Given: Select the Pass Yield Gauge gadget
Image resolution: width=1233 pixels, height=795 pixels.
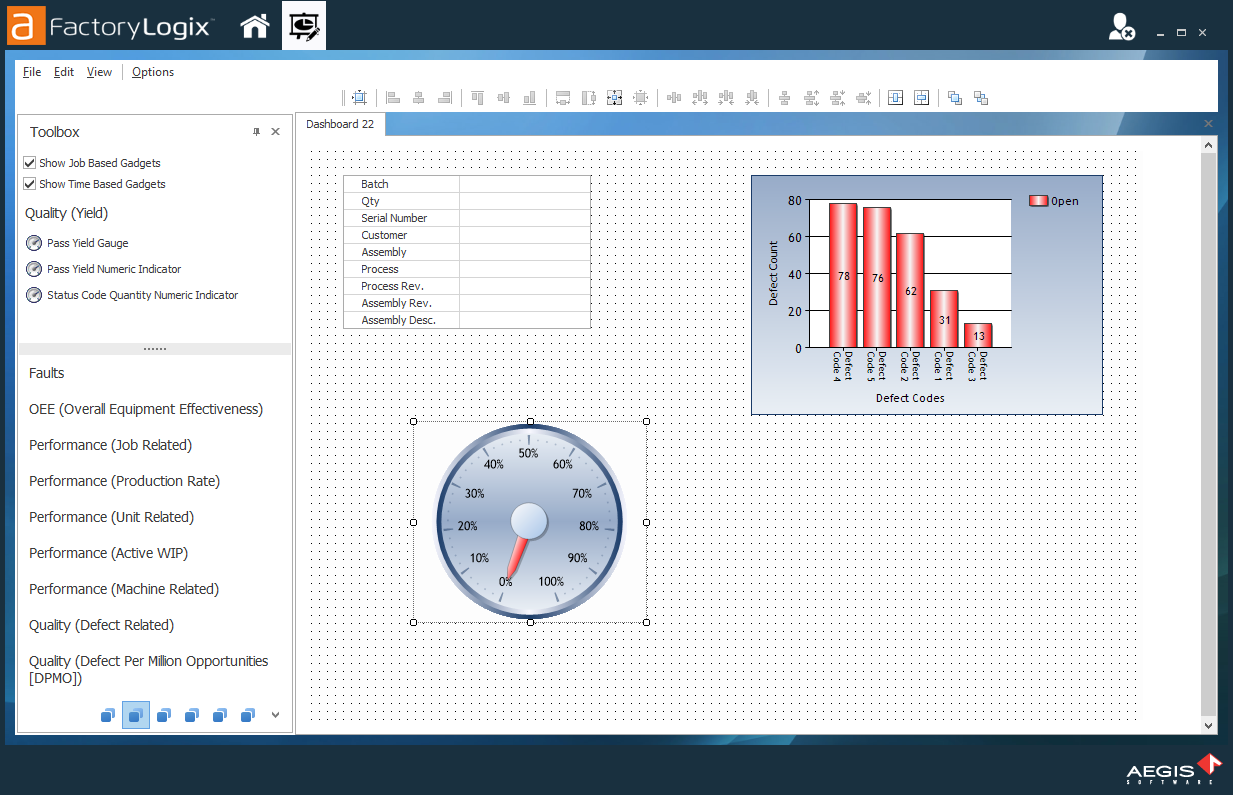Looking at the screenshot, I should (88, 243).
